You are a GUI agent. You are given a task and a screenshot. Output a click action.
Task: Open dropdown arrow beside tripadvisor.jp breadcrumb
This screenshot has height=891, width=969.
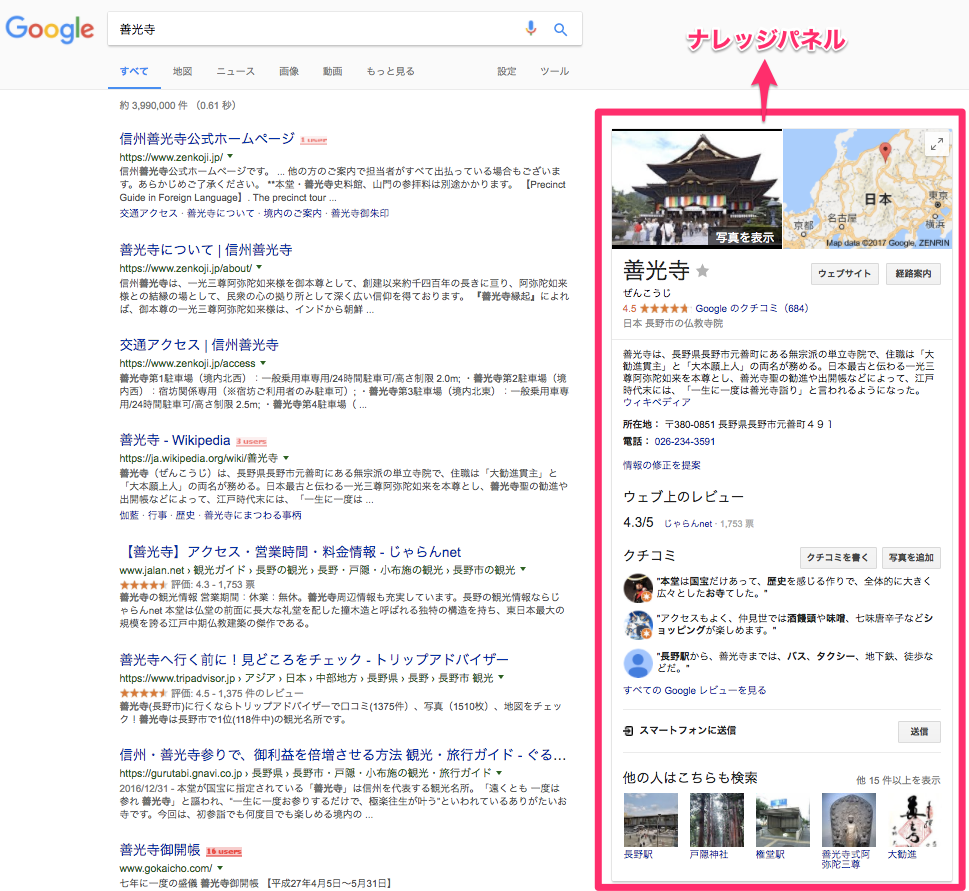point(501,677)
